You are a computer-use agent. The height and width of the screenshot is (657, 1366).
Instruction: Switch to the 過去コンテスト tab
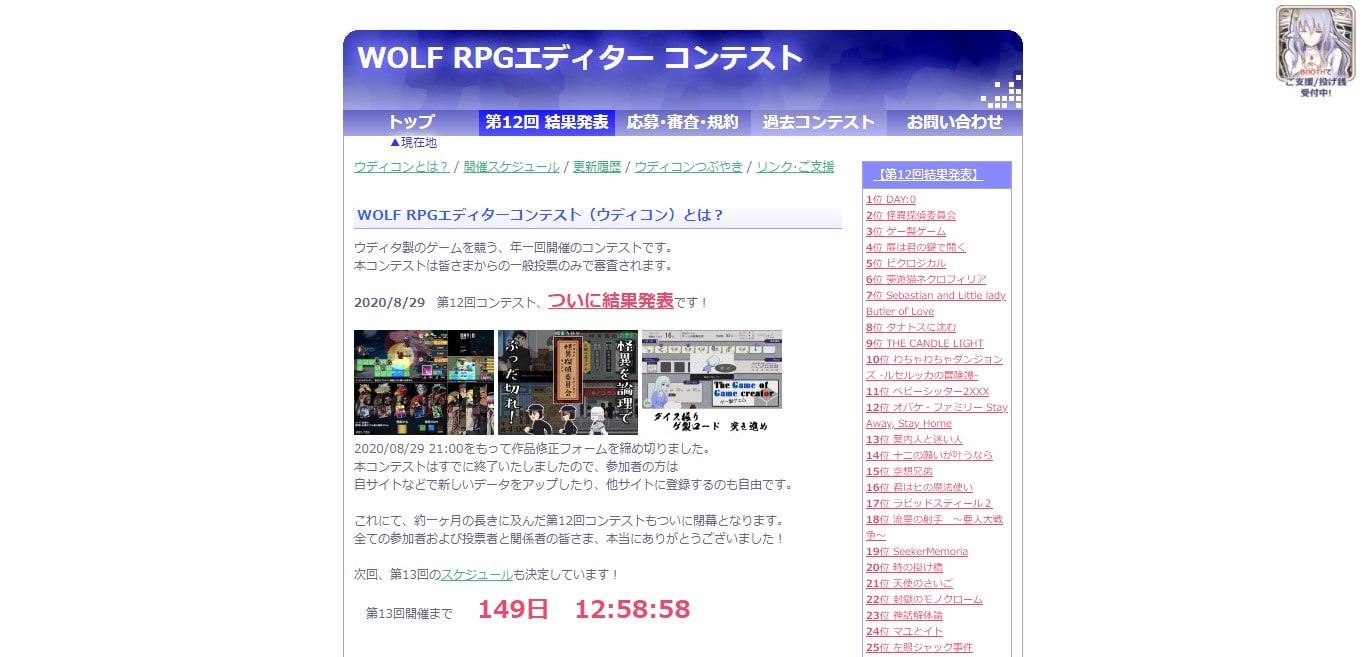point(819,122)
